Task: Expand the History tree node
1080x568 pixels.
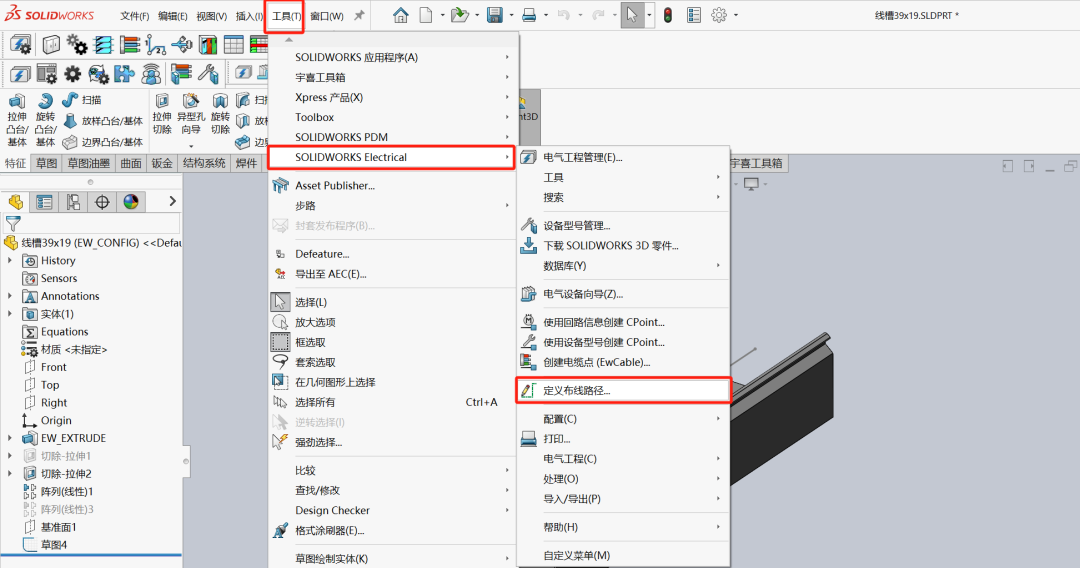Action: pyautogui.click(x=10, y=261)
